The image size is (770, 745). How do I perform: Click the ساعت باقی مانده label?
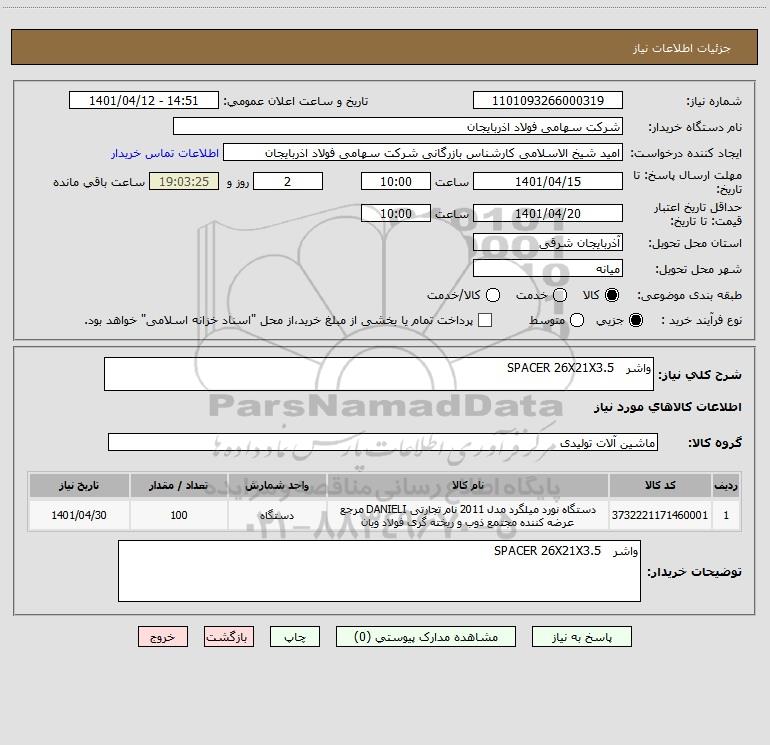click(99, 182)
